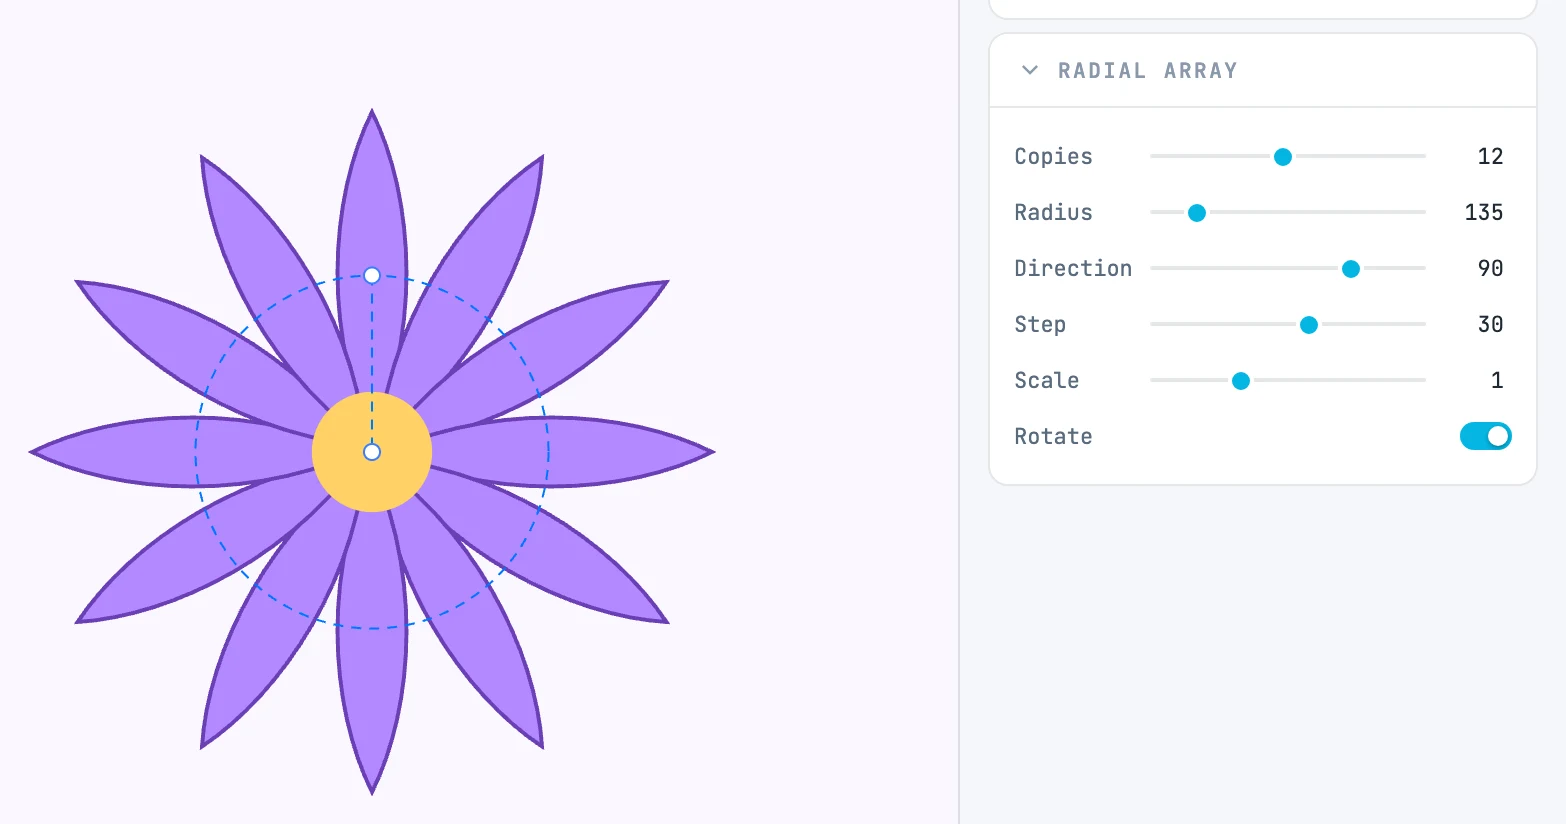Click the Copies label
Image resolution: width=1566 pixels, height=824 pixels.
(1053, 156)
